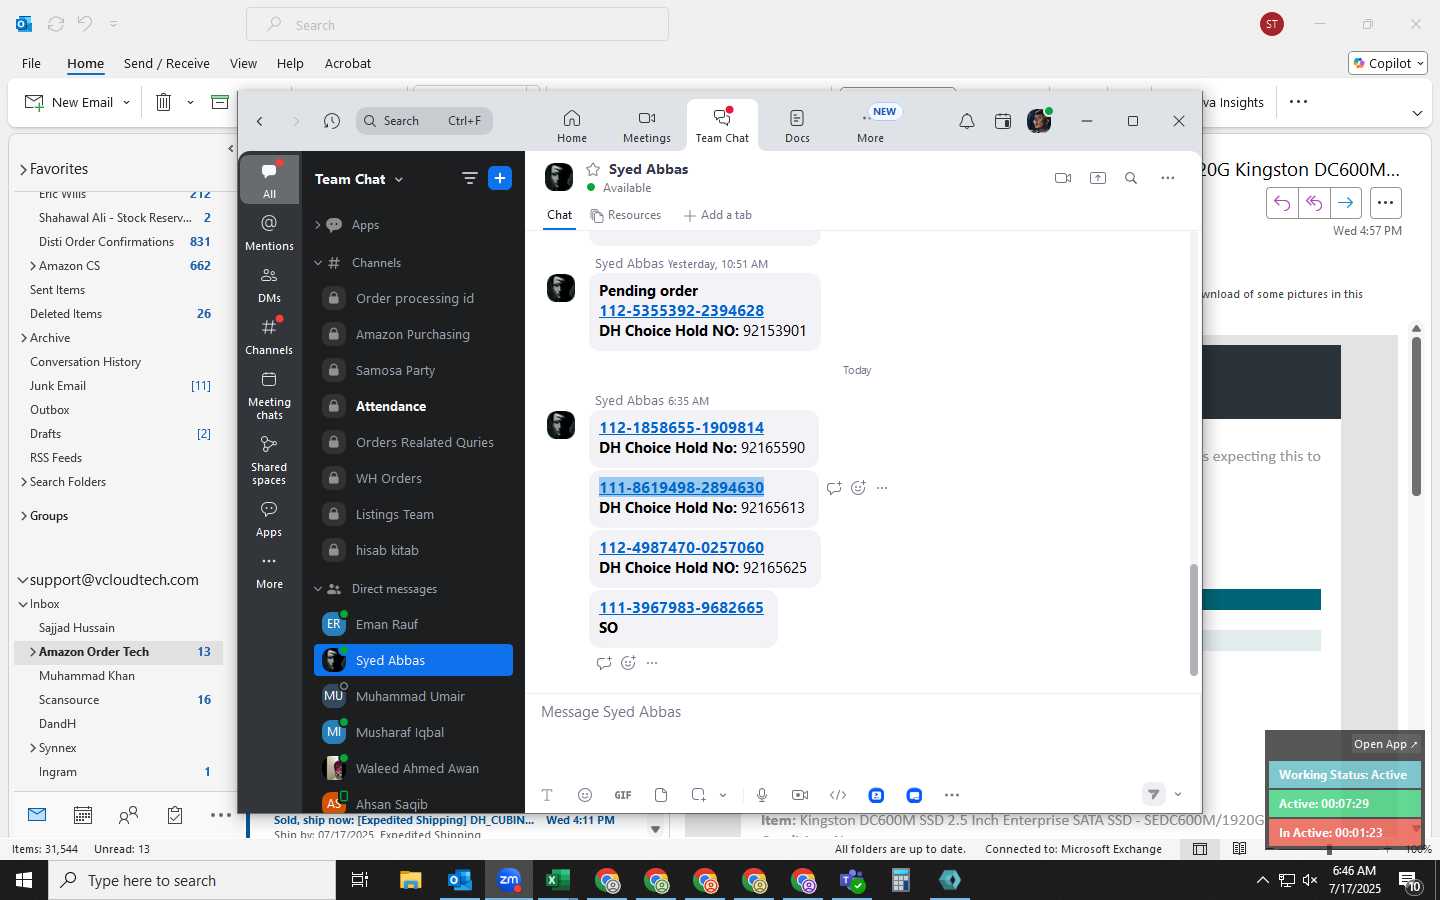The image size is (1440, 900).
Task: Open the Zoom calendar icon
Action: click(x=1003, y=121)
